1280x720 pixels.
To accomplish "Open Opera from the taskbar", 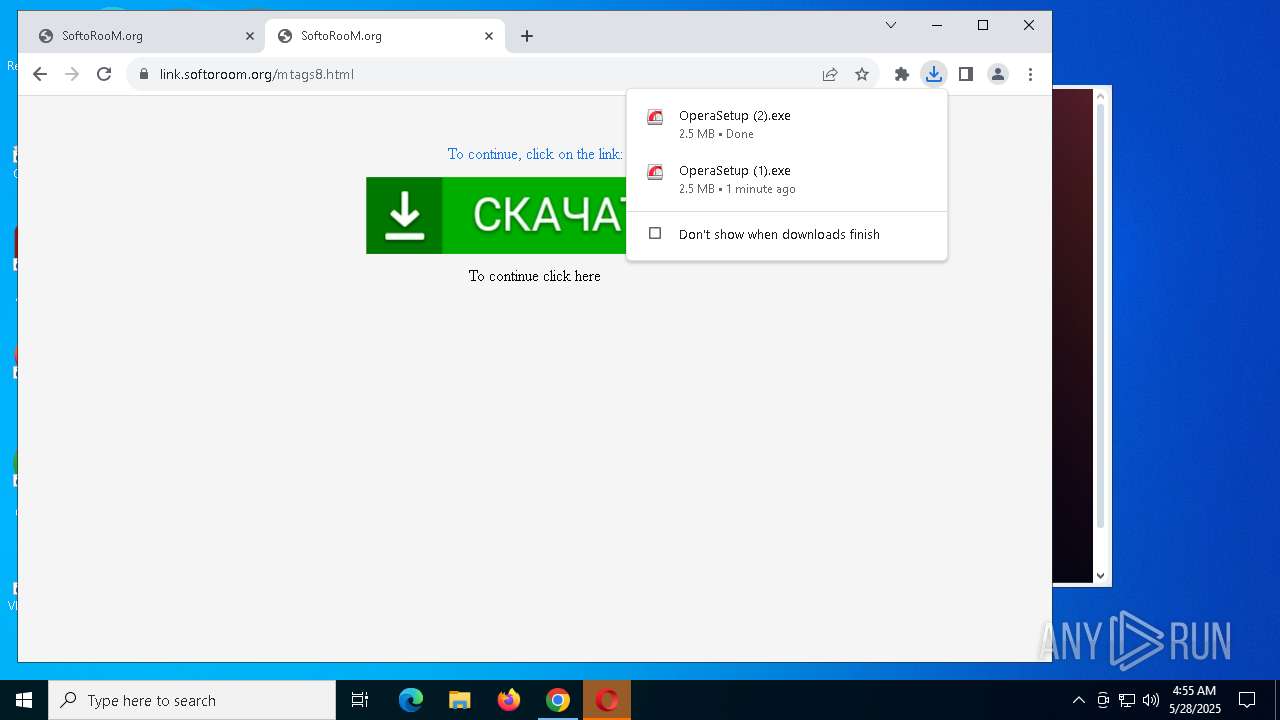I will click(607, 700).
